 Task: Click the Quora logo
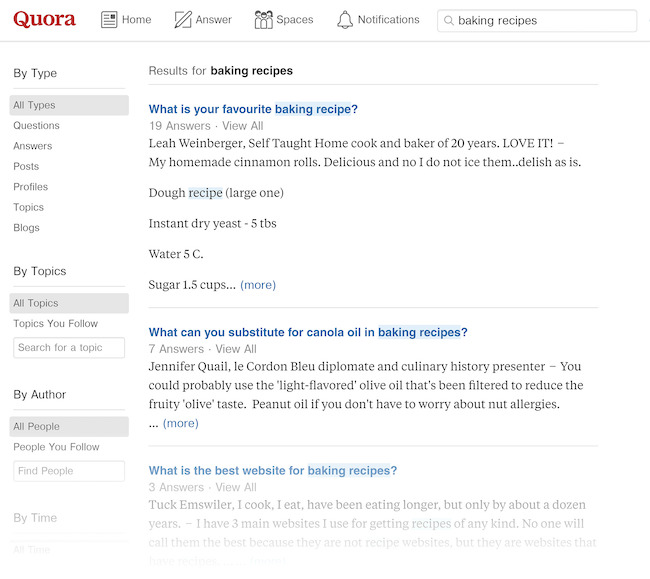coord(44,20)
